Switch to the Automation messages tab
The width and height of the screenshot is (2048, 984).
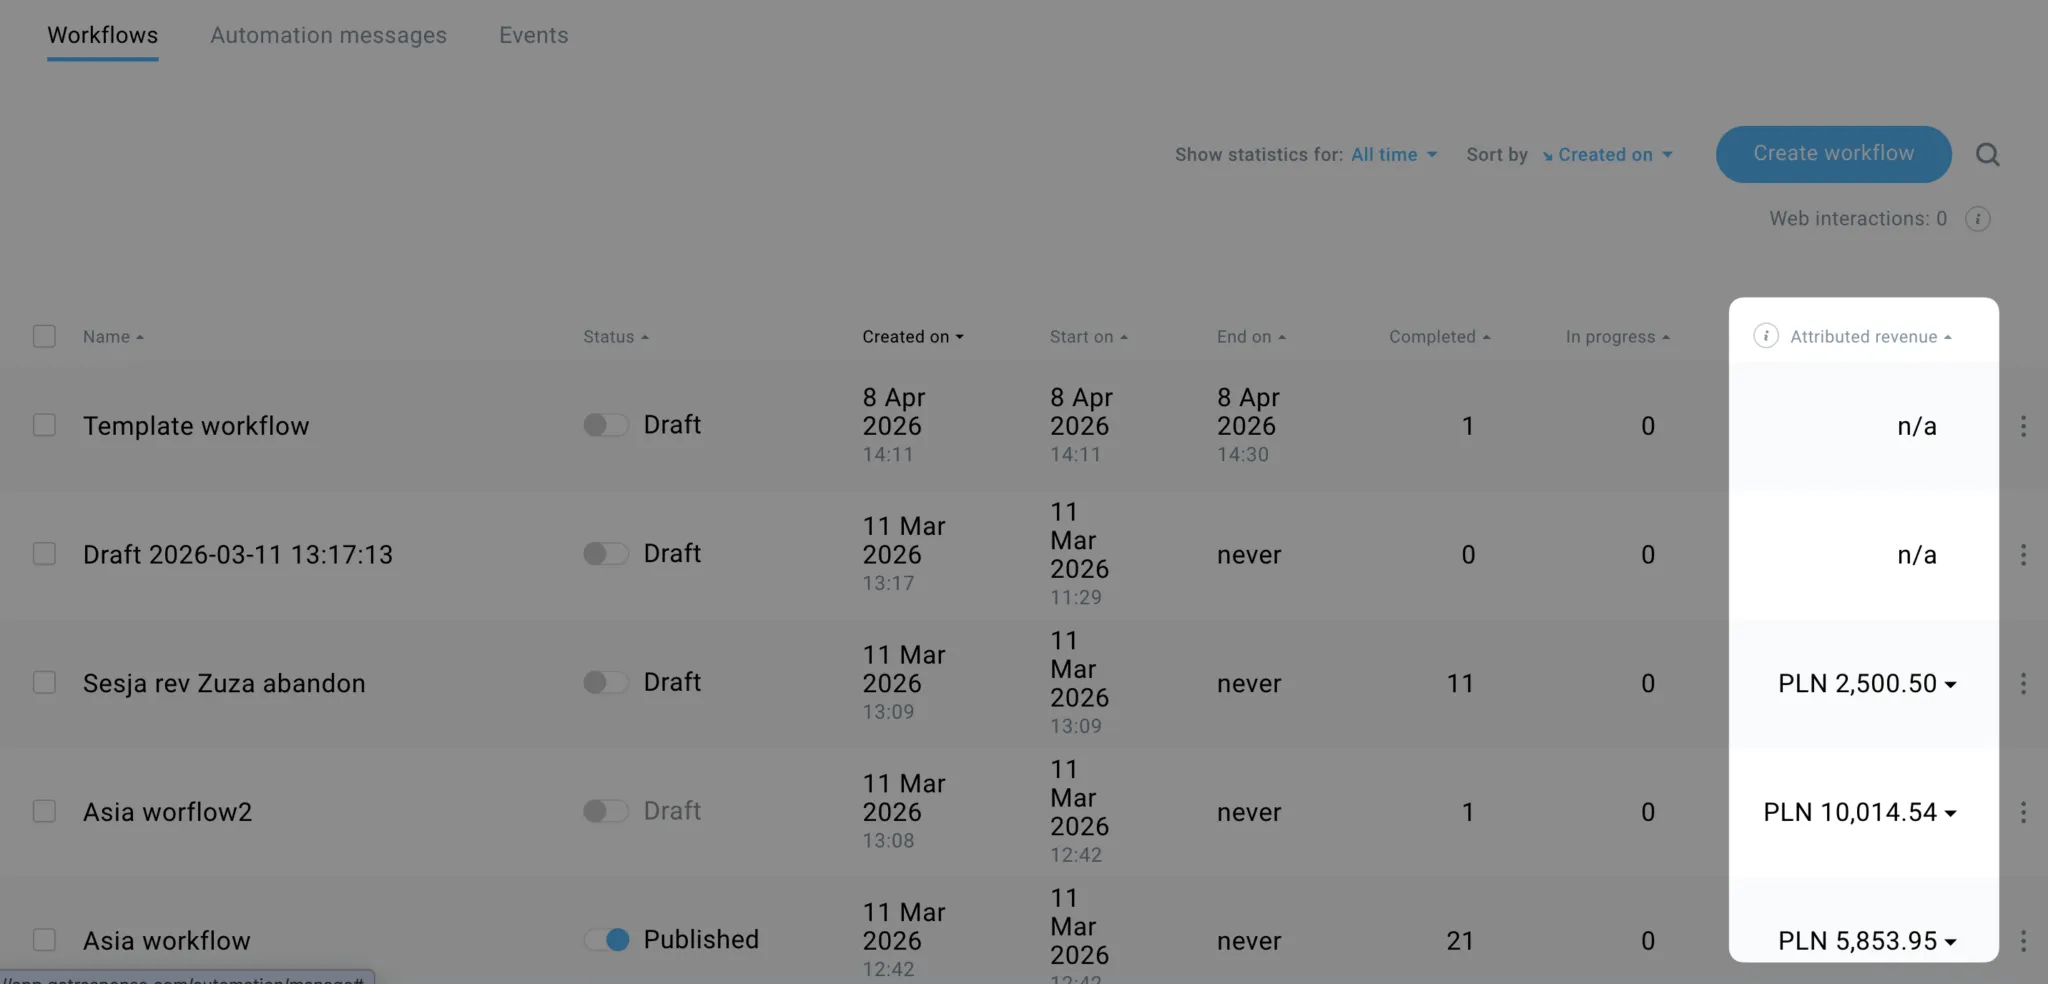pos(328,35)
